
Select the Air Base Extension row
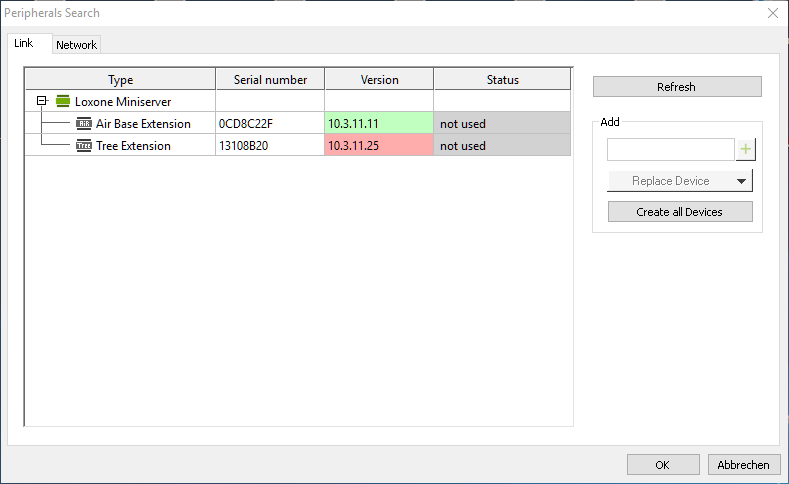point(298,123)
